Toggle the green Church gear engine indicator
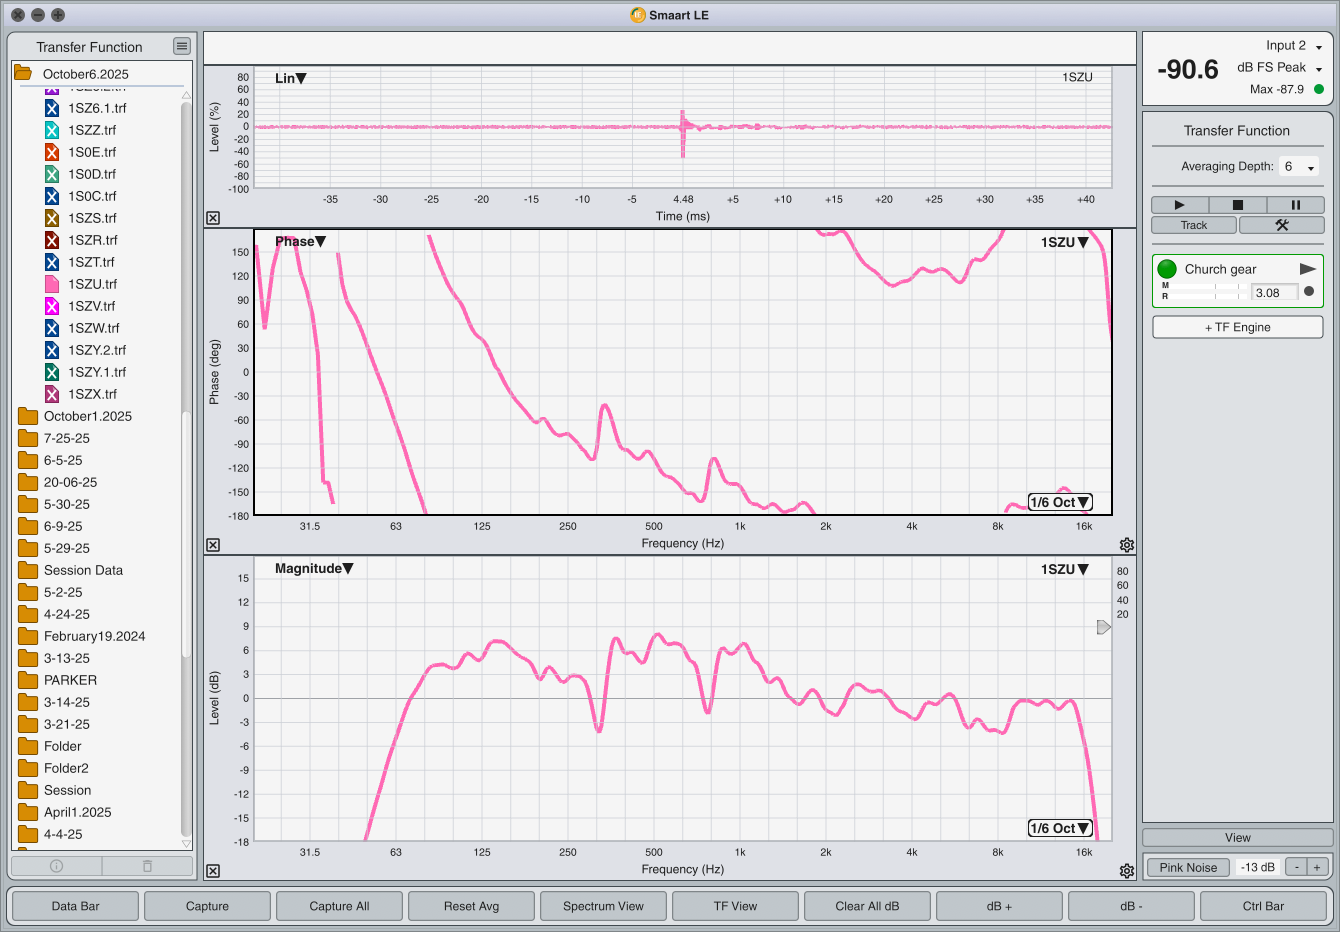The width and height of the screenshot is (1340, 932). pyautogui.click(x=1167, y=269)
